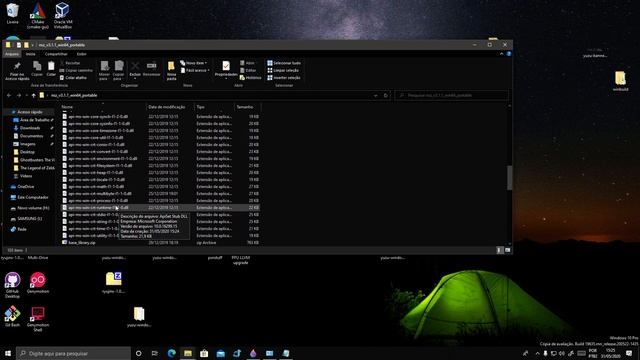Click Pin to Quick Access ribbon icon
640x360 pixels.
(x=17, y=70)
